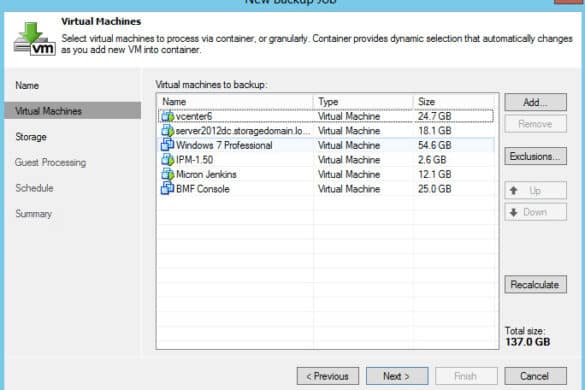Click the BMF Console VM icon
The width and height of the screenshot is (585, 390).
[168, 189]
